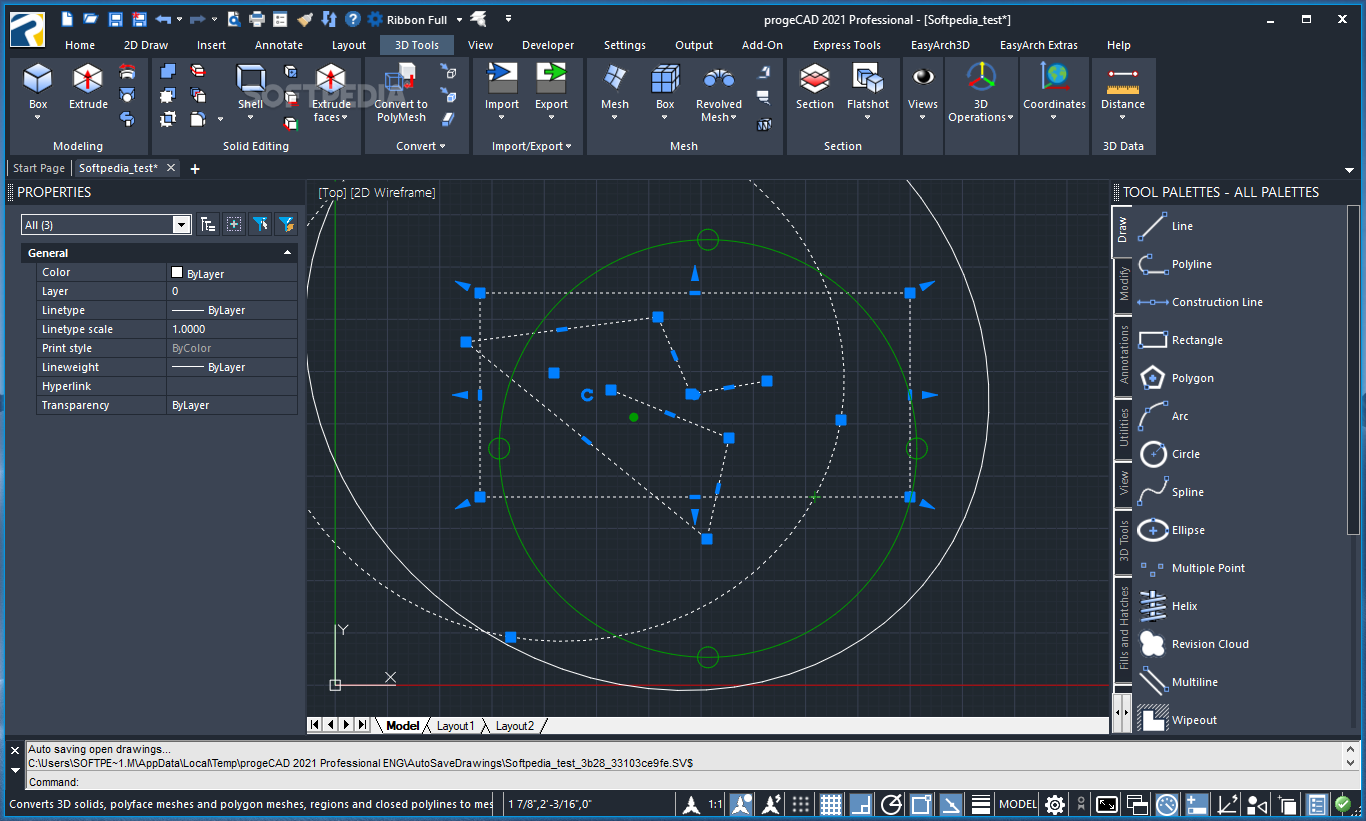This screenshot has height=821, width=1366.
Task: Toggle lineweight display in status bar
Action: 981,804
